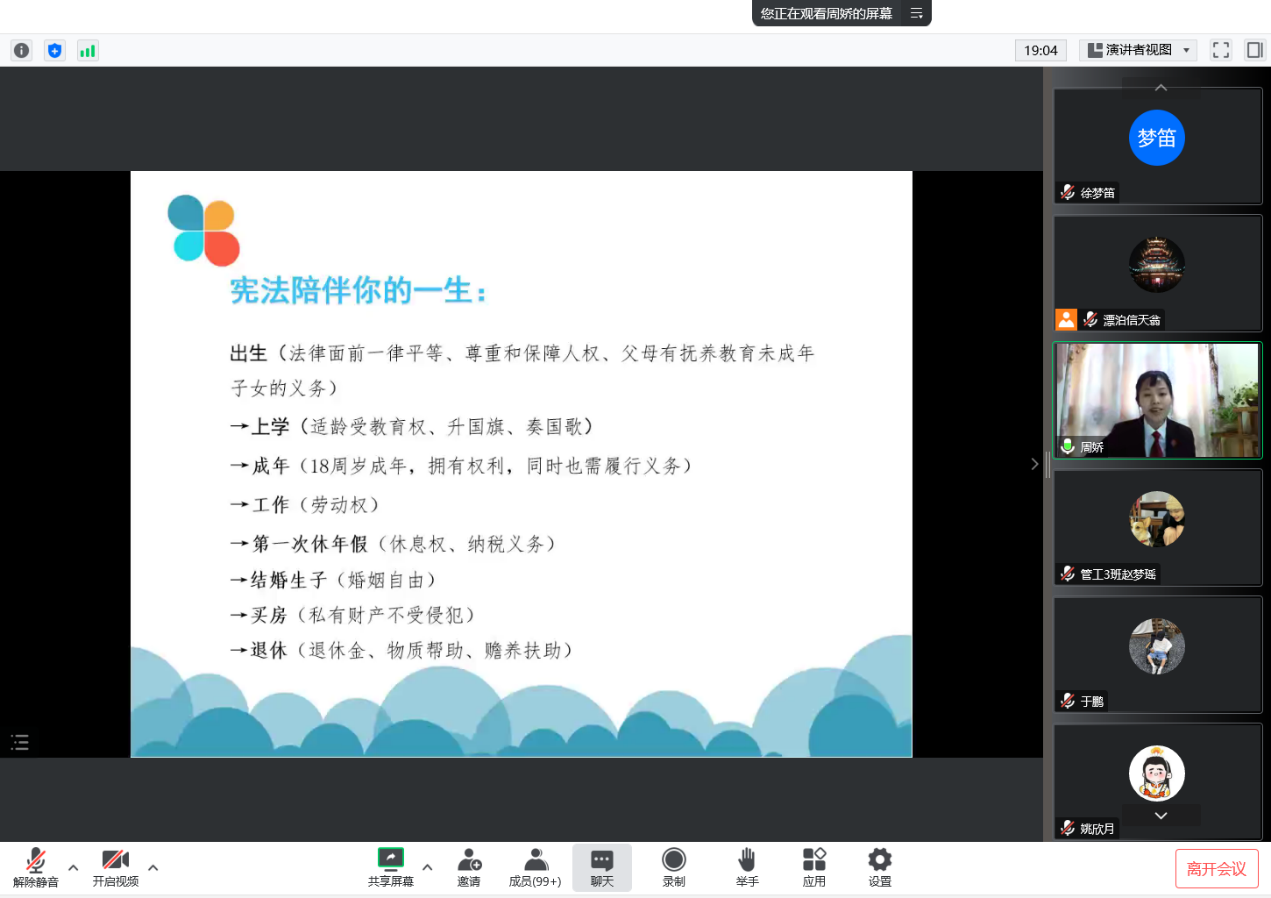Viewport: 1271px width, 898px height.
Task: Select 周娇's video thumbnail
Action: coord(1157,400)
